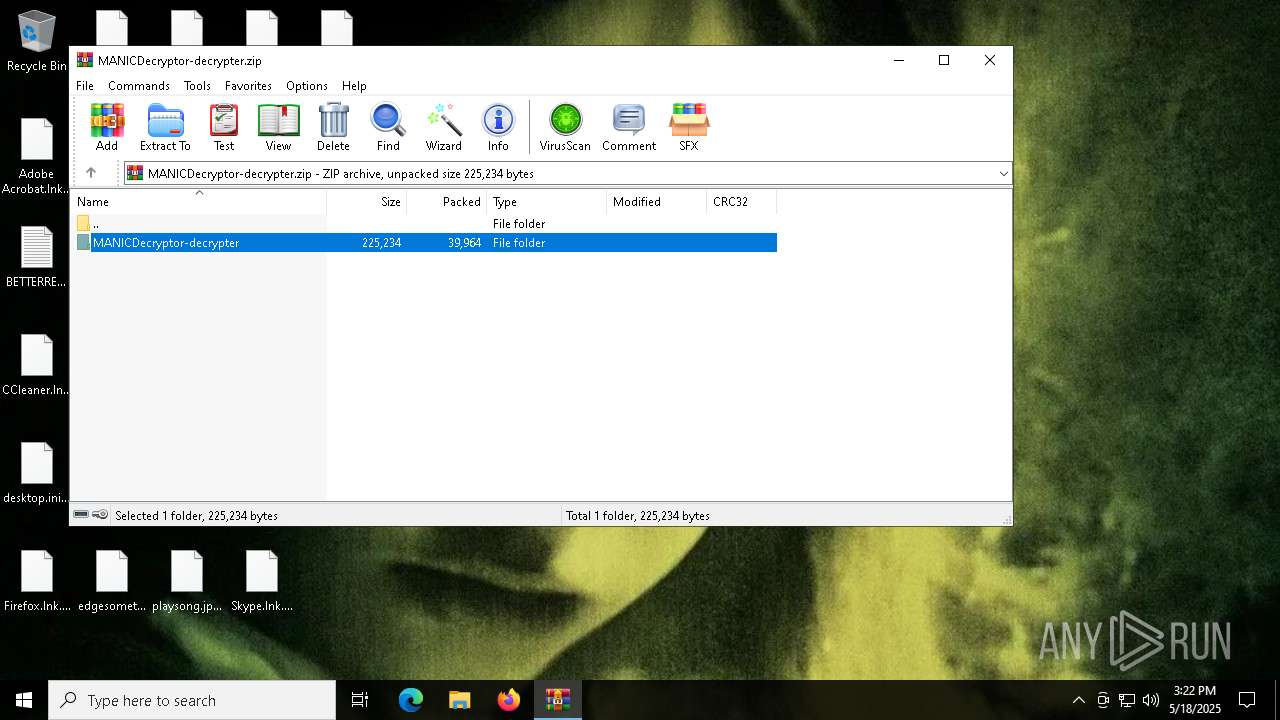Click 'Selected 1 folder, 225,234 bytes' status text
The height and width of the screenshot is (720, 1280).
(x=196, y=516)
